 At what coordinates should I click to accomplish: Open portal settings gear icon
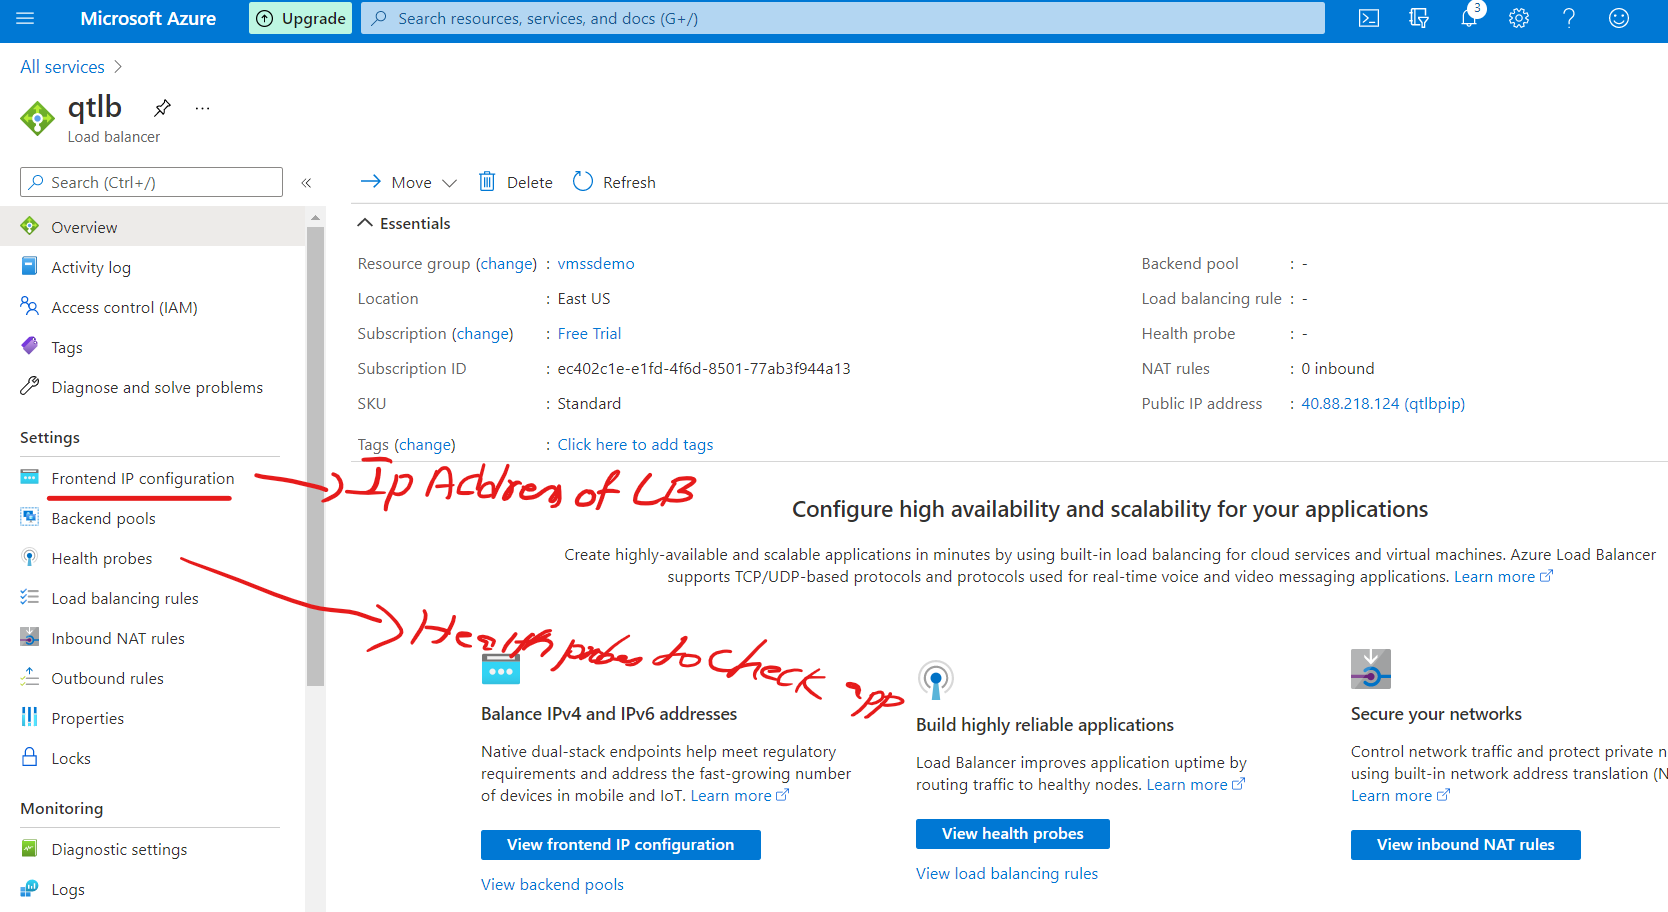click(1519, 18)
